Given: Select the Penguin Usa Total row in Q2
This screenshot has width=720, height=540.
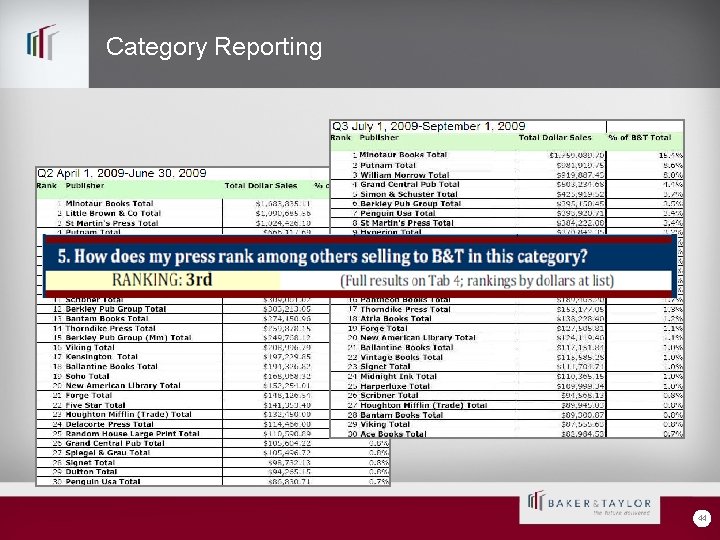Looking at the screenshot, I should (x=213, y=482).
